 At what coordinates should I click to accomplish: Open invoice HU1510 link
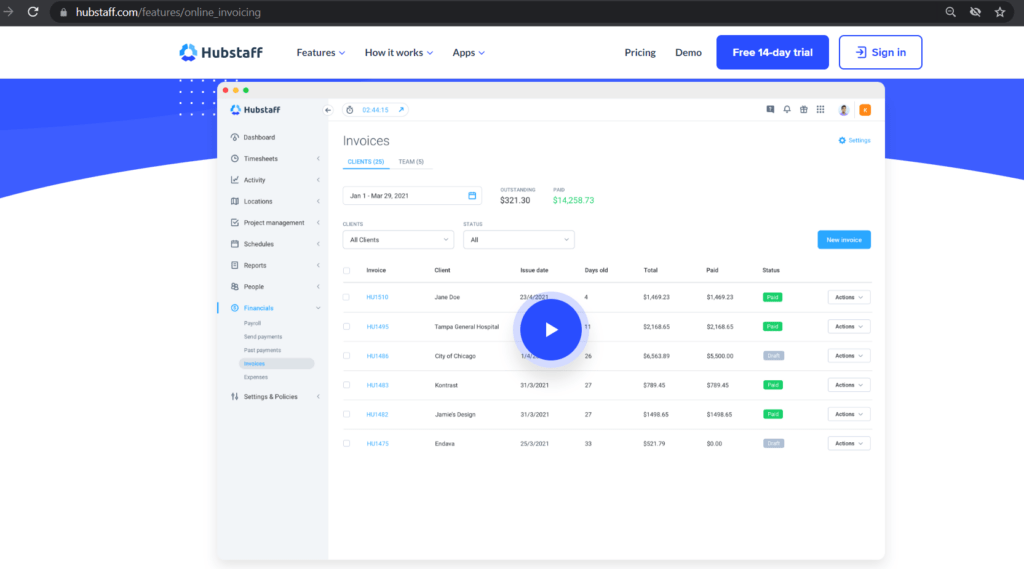click(377, 297)
